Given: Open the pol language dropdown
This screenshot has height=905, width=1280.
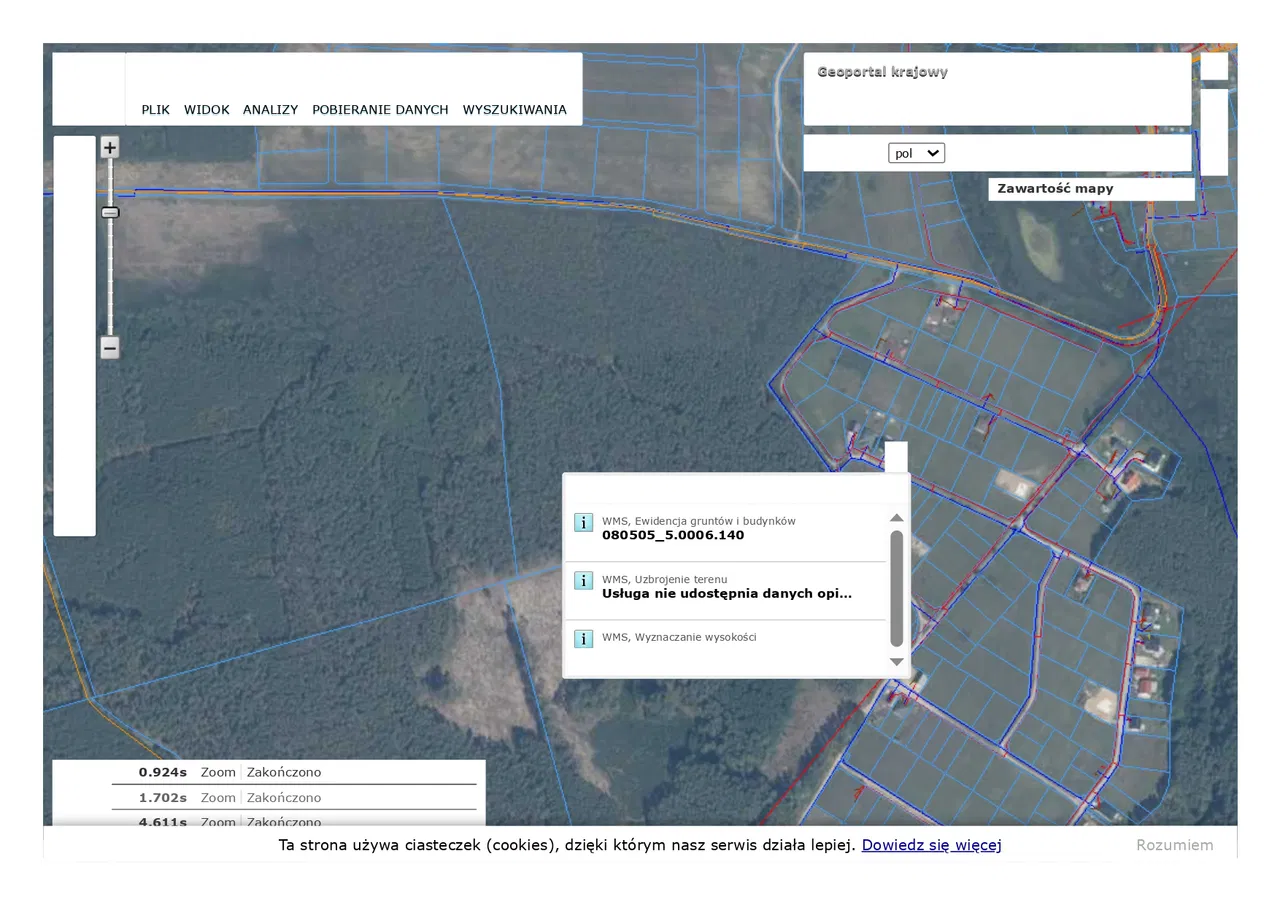Looking at the screenshot, I should coord(916,153).
